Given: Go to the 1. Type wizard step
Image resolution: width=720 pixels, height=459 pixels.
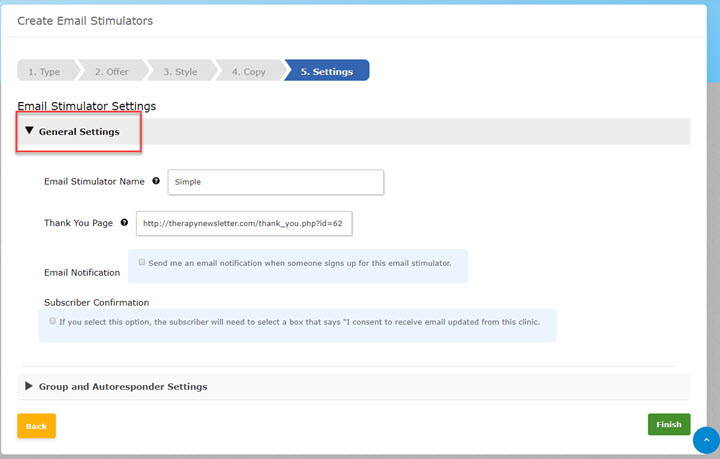Looking at the screenshot, I should click(44, 71).
